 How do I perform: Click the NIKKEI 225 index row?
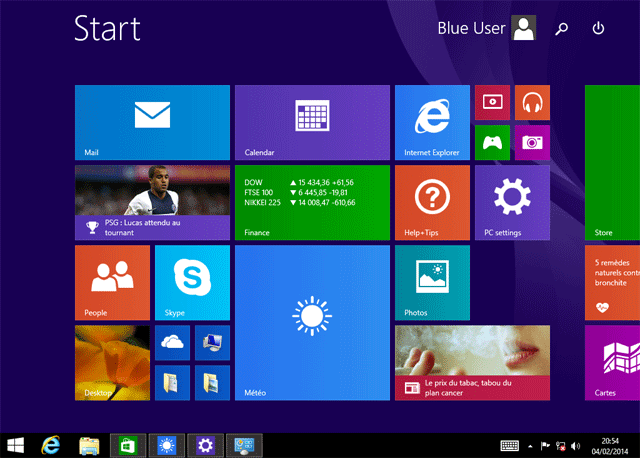coord(300,202)
